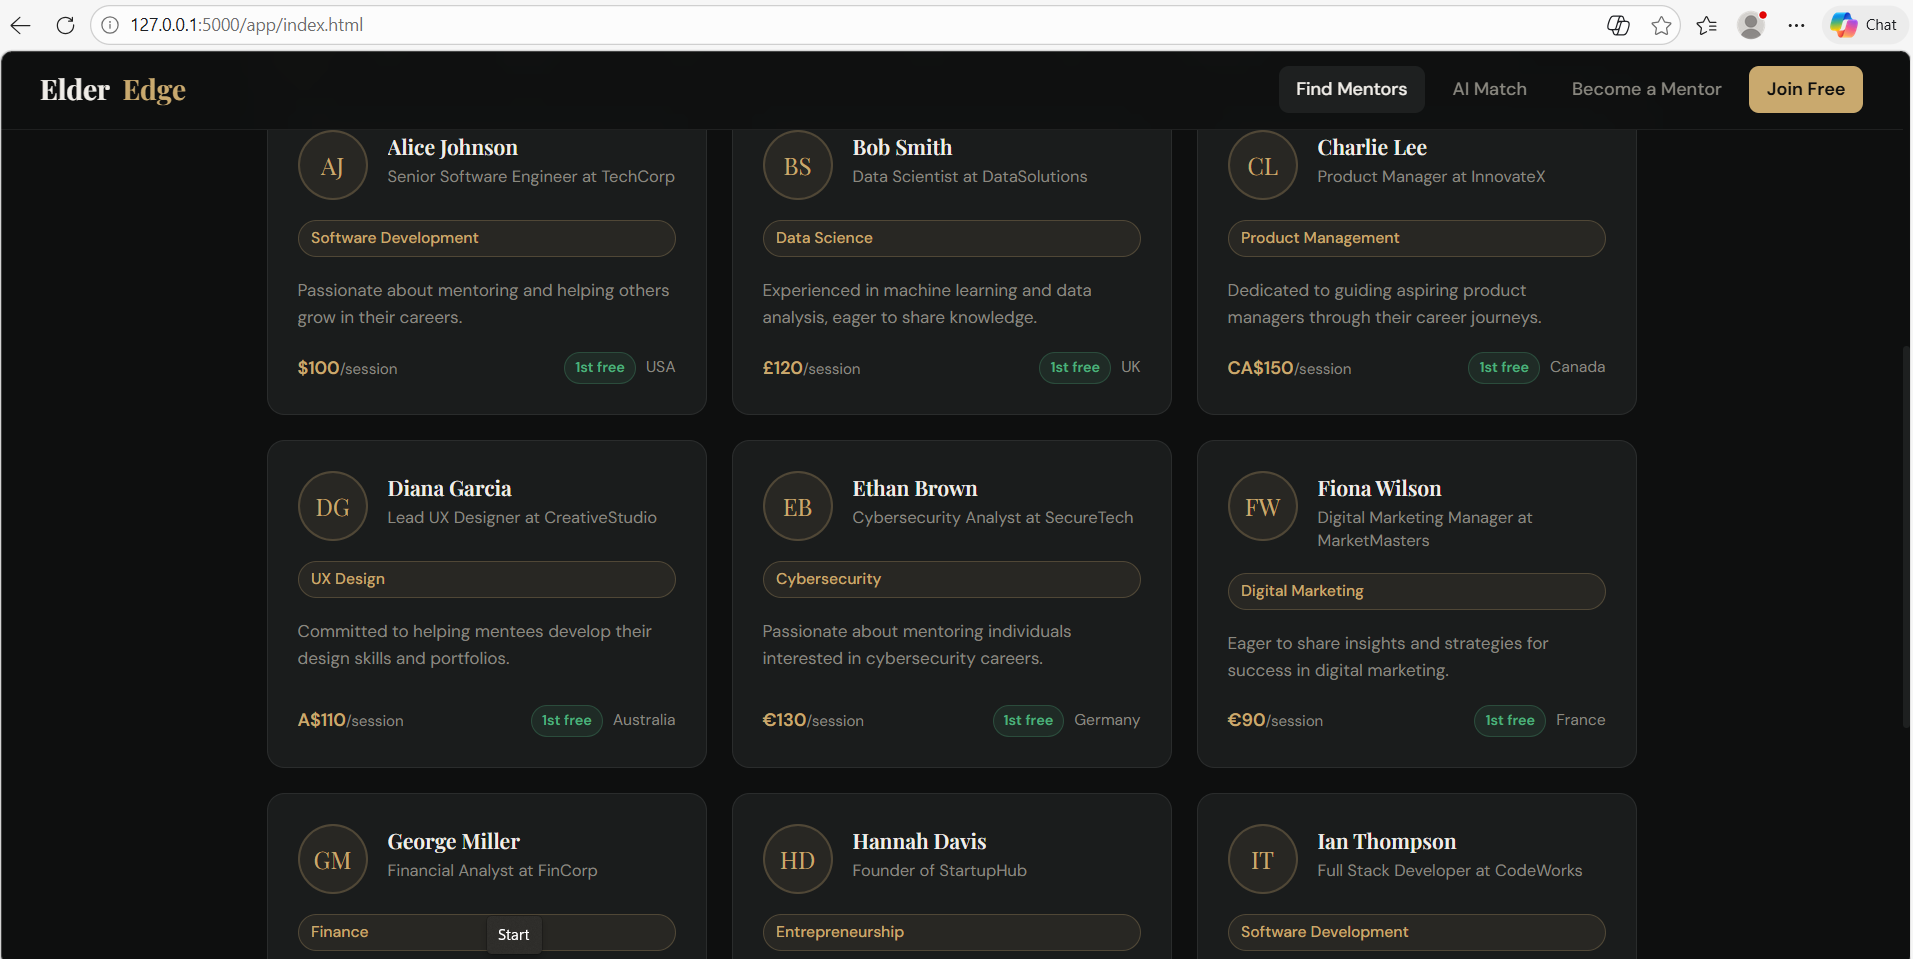Viewport: 1913px width, 959px height.
Task: Click the CA$150/session price
Action: click(1289, 368)
